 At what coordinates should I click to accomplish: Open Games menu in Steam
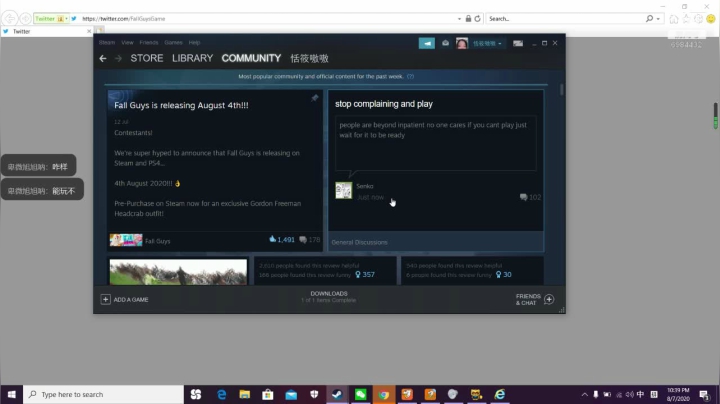coord(173,43)
